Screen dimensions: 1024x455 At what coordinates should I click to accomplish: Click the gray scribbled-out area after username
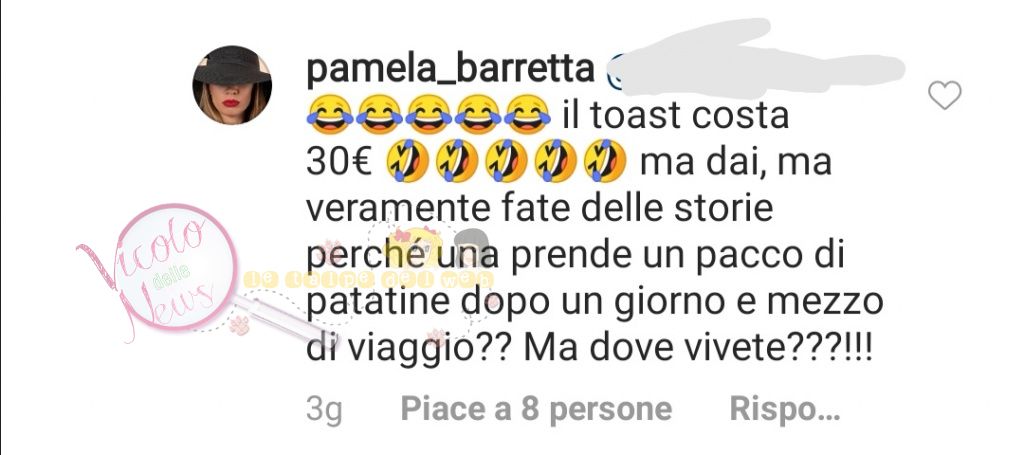pyautogui.click(x=759, y=59)
